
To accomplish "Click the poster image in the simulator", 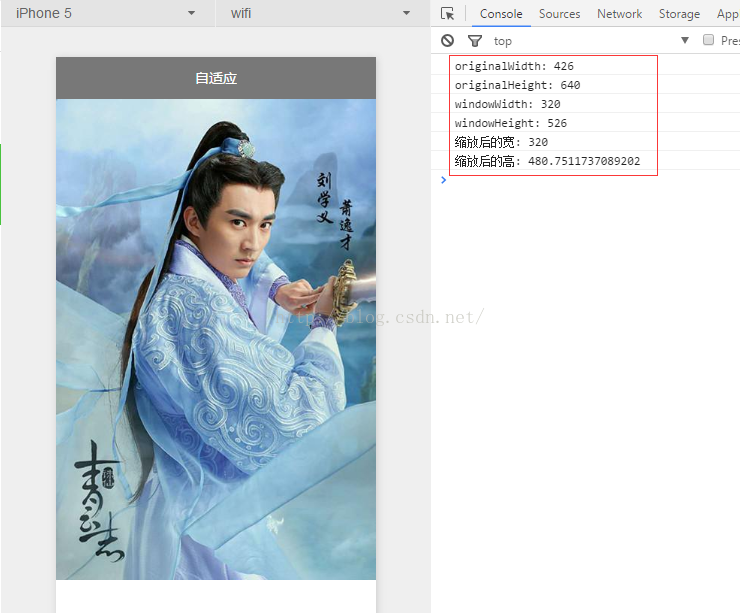I will 216,339.
